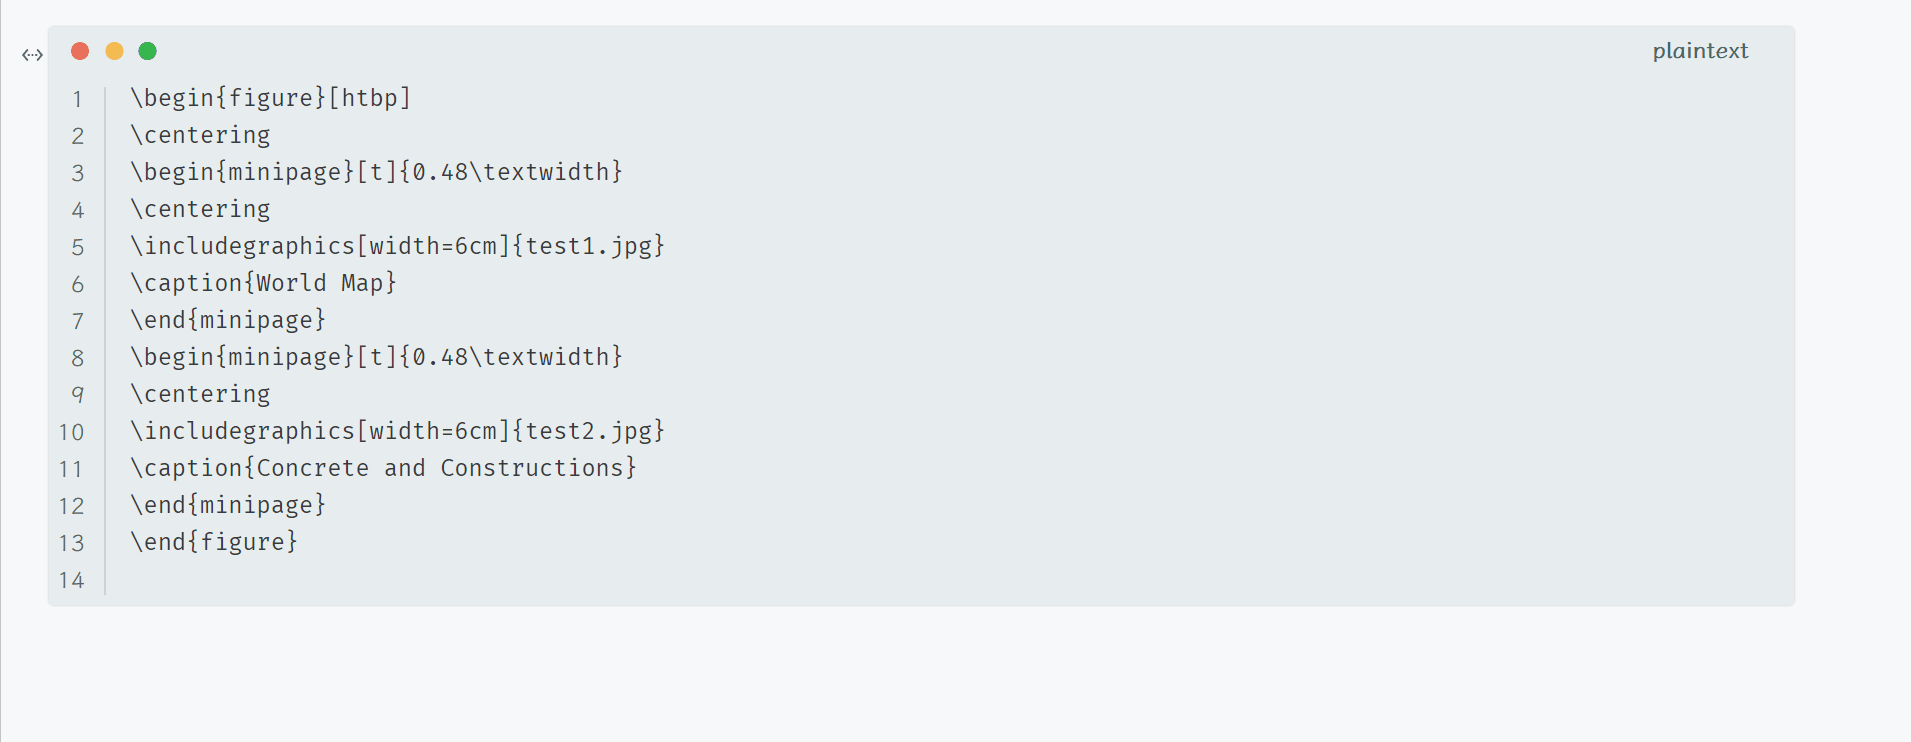This screenshot has width=1911, height=742.
Task: Click the yellow dot in code header
Action: (x=114, y=51)
